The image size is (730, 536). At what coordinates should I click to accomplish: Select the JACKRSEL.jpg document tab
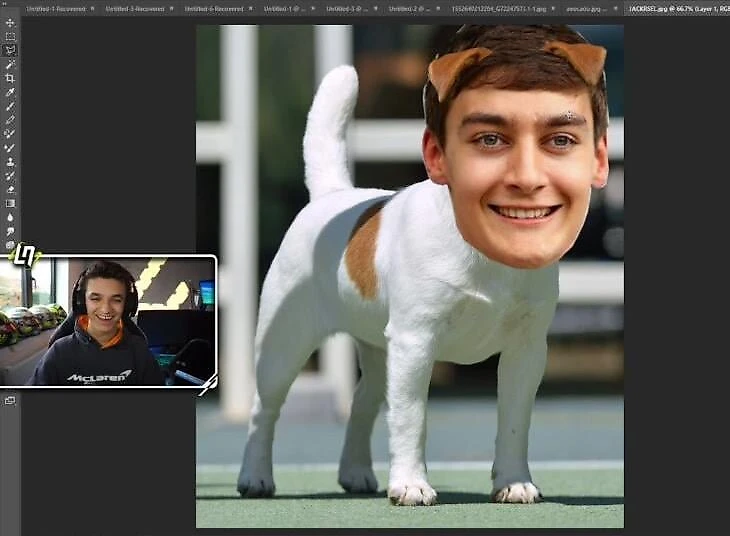coord(676,8)
